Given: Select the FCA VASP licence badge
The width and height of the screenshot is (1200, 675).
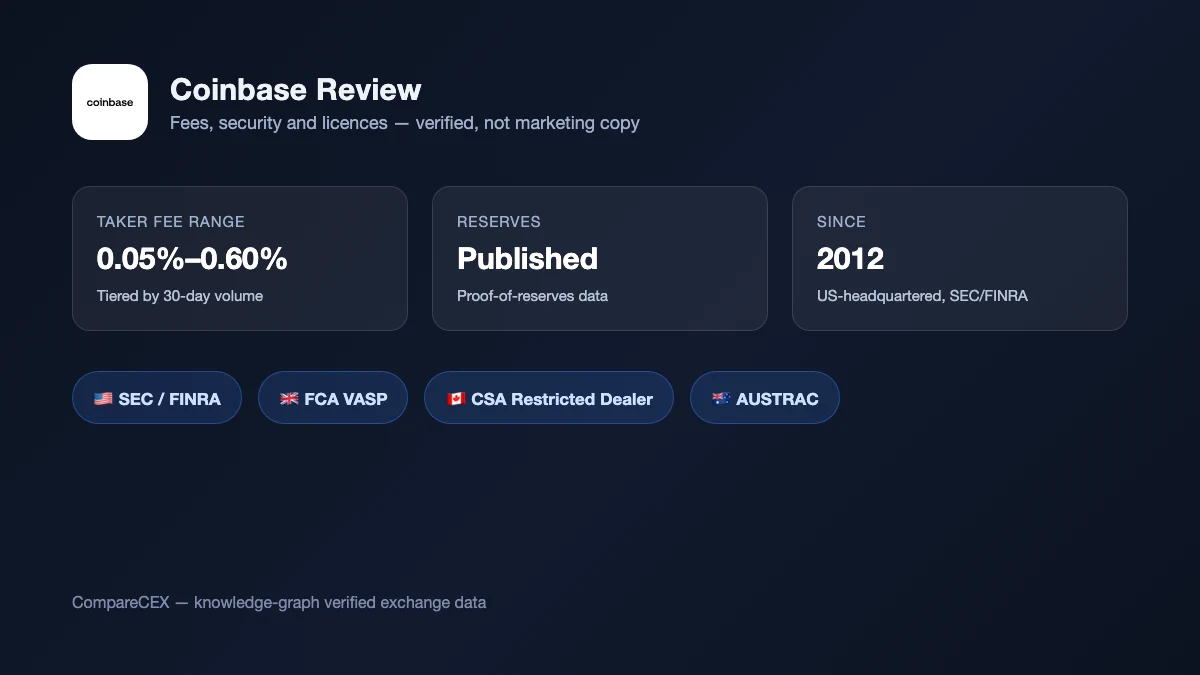Looking at the screenshot, I should (333, 398).
